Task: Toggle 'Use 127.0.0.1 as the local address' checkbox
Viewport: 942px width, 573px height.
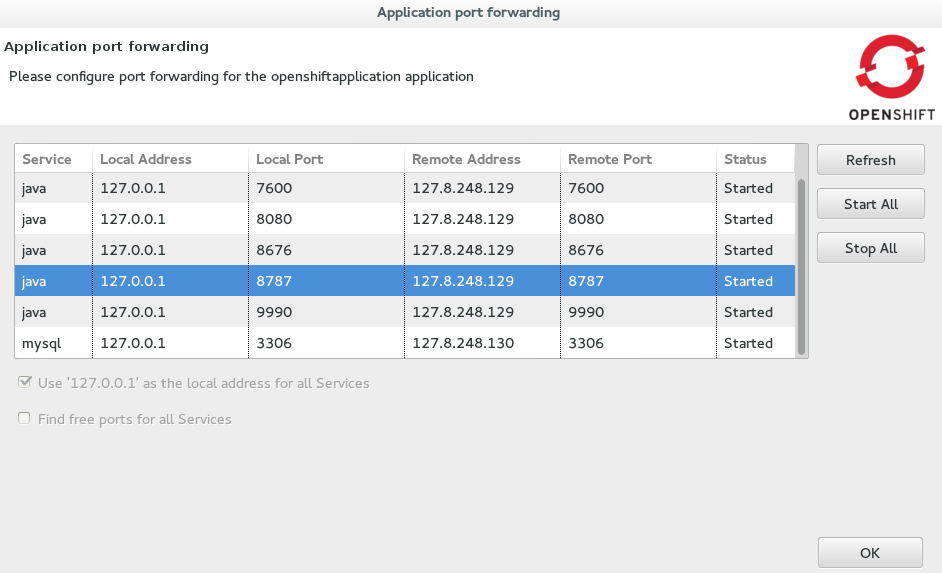Action: click(x=24, y=382)
